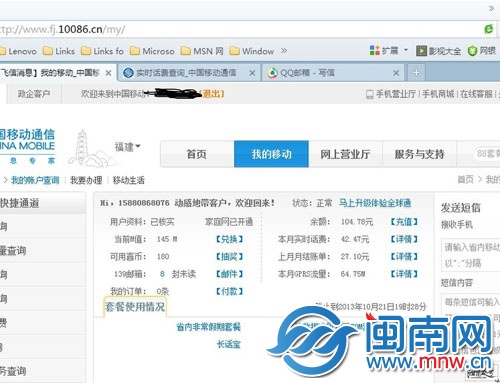
Task: Select the 我的移动 navigation tab
Action: [x=271, y=154]
